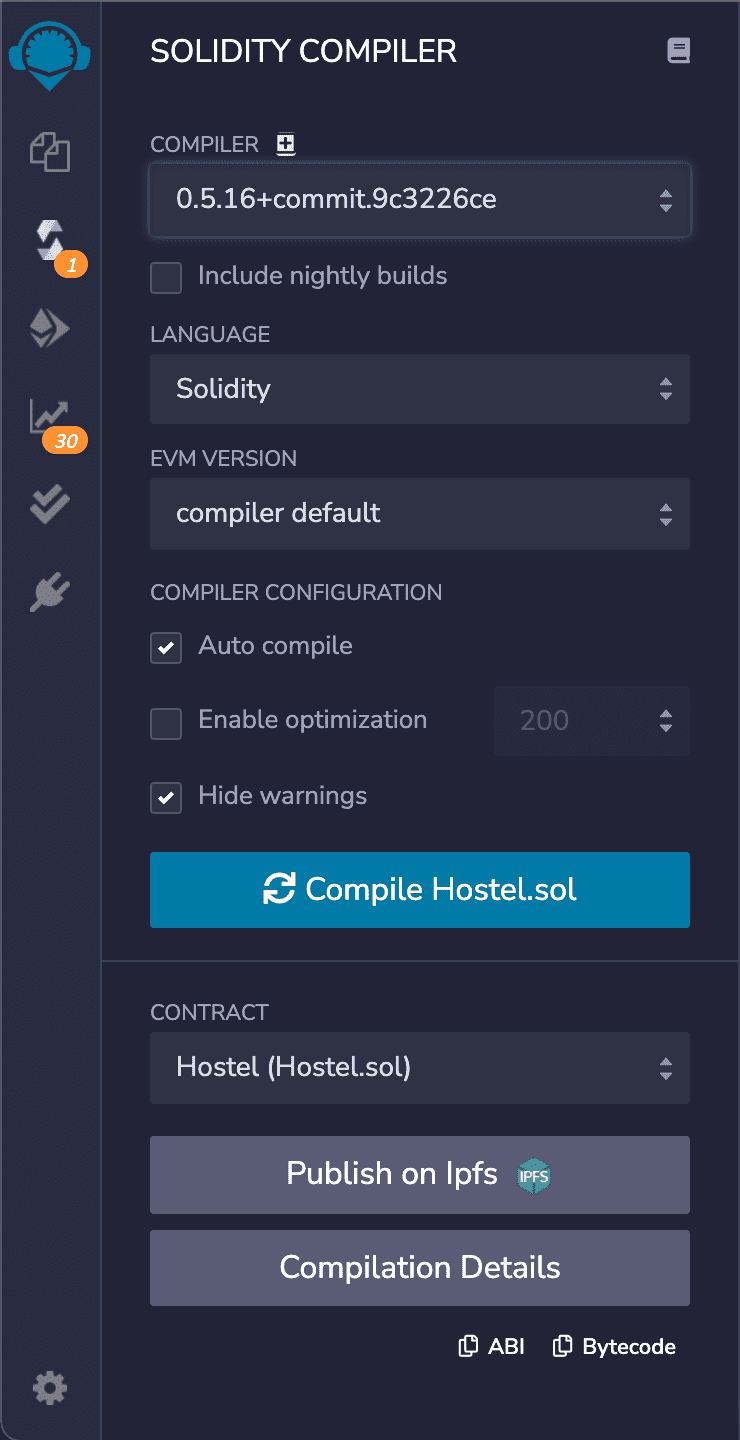740x1440 pixels.
Task: Open the Deploy and Run Transactions panel
Action: coord(49,327)
